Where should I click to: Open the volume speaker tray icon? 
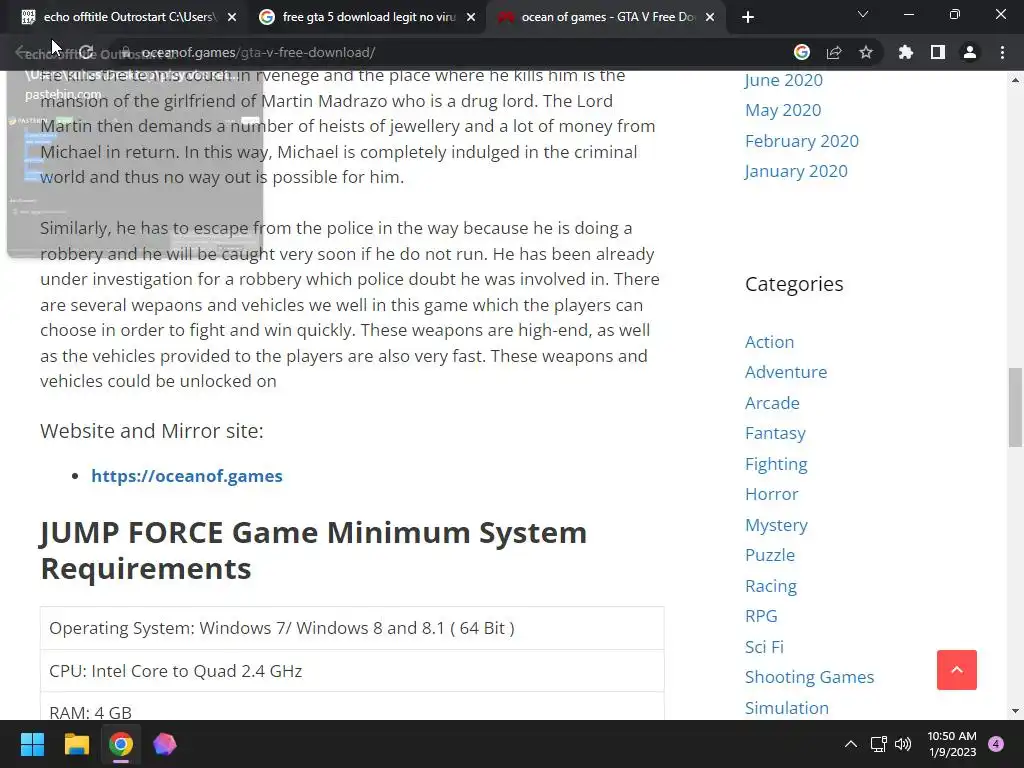click(x=903, y=744)
